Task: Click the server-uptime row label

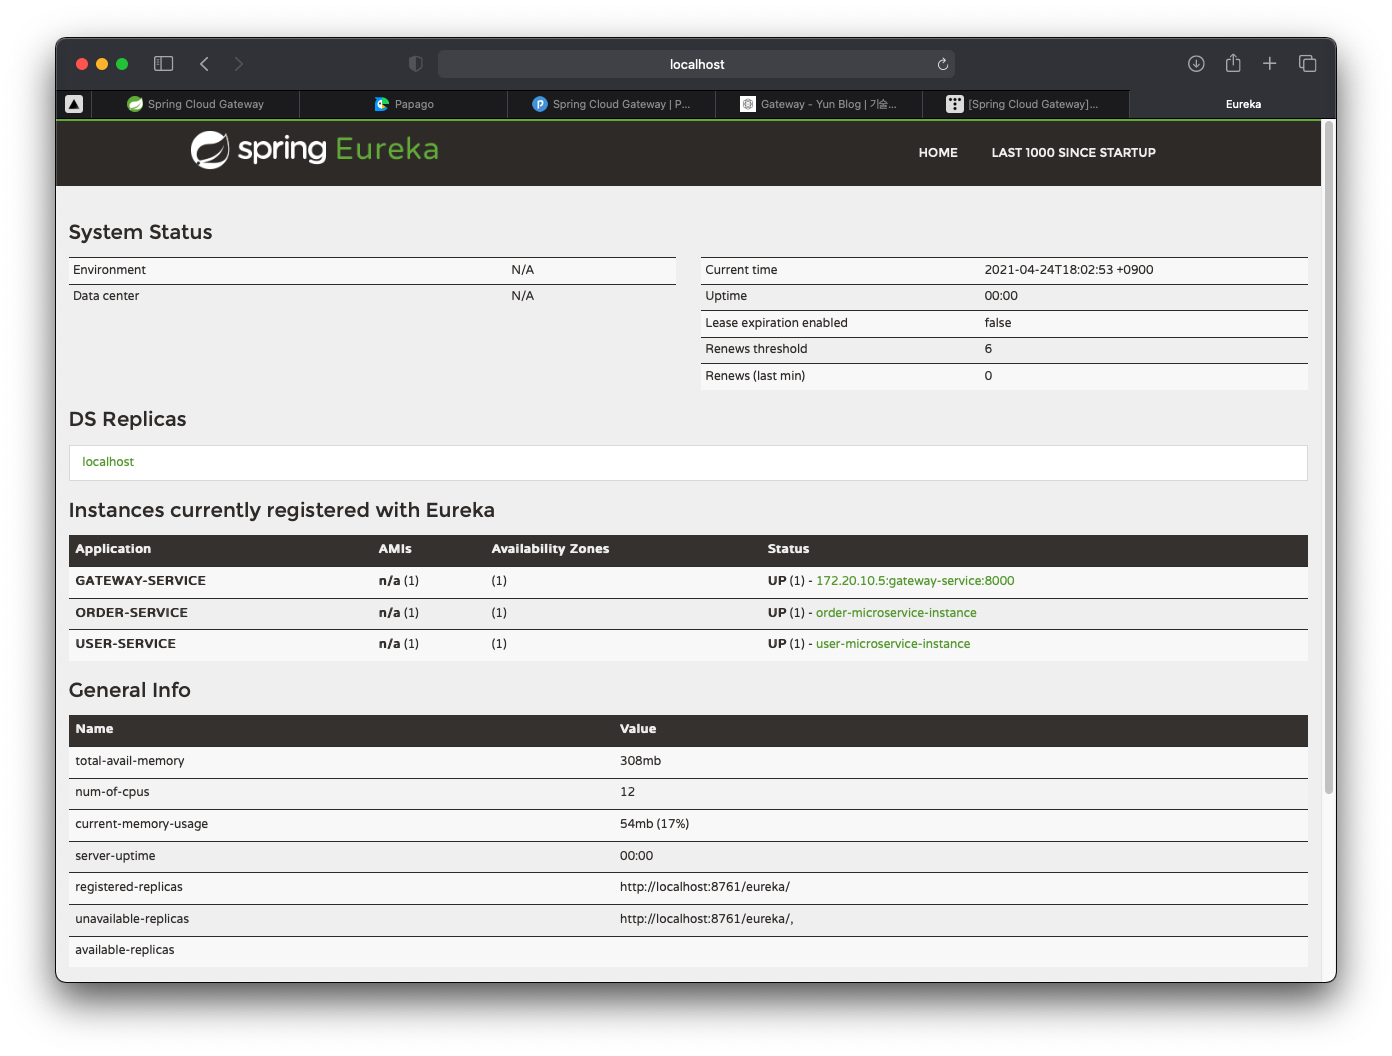Action: point(115,856)
